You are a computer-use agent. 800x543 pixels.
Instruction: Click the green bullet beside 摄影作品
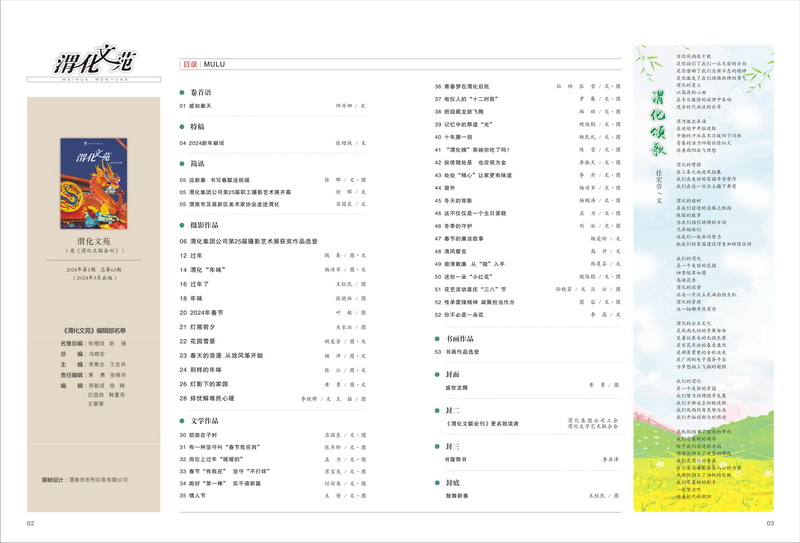[183, 226]
